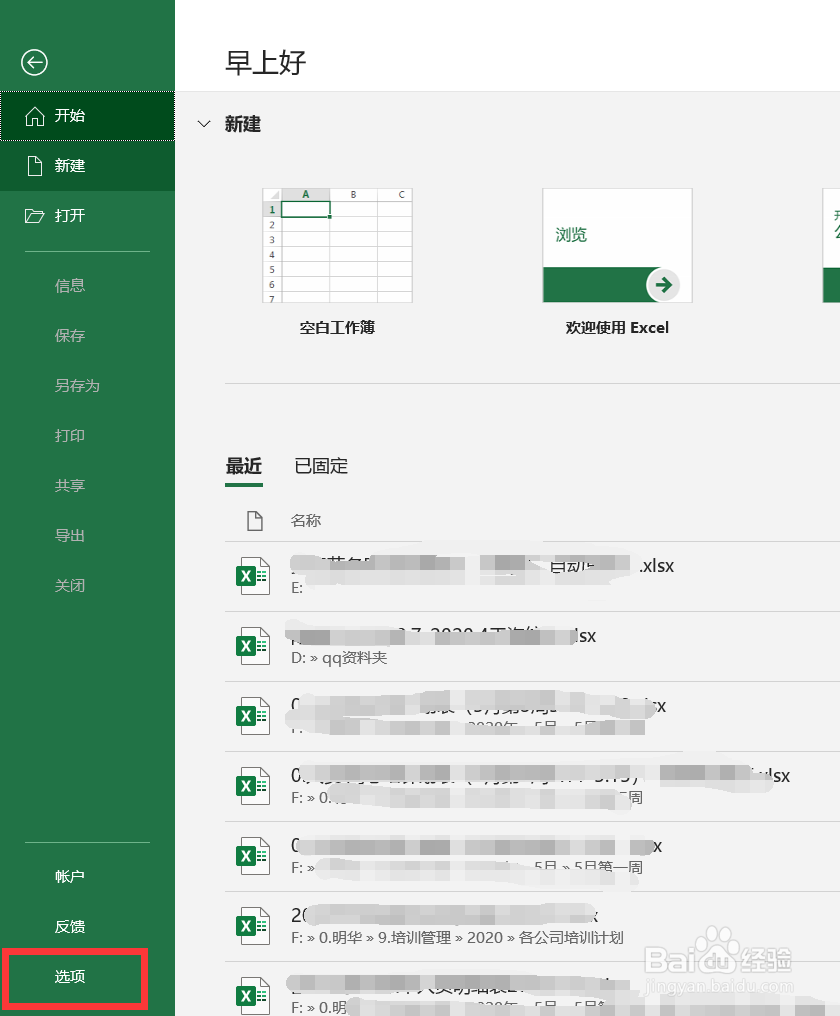Open the 帐户 page
The width and height of the screenshot is (840, 1016).
click(x=70, y=876)
